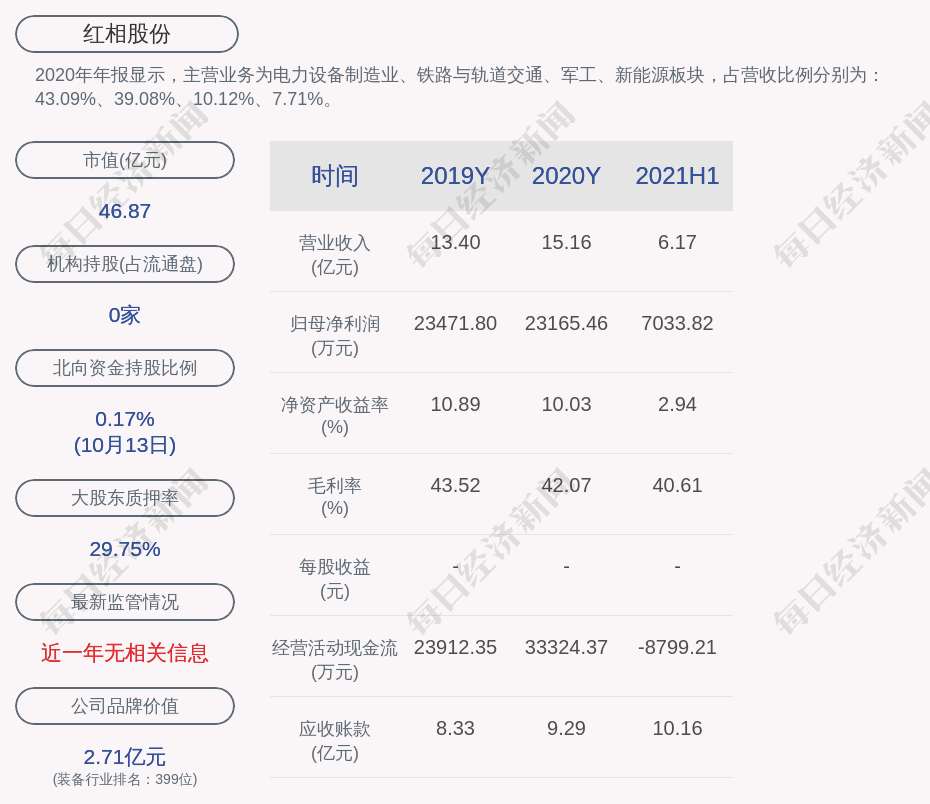Click the 大股东质押率 label pill

pyautogui.click(x=125, y=498)
